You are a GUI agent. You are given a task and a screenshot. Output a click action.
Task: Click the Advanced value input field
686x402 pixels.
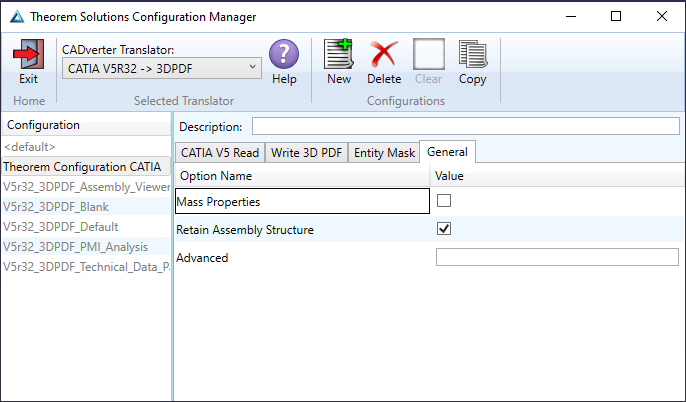point(557,257)
